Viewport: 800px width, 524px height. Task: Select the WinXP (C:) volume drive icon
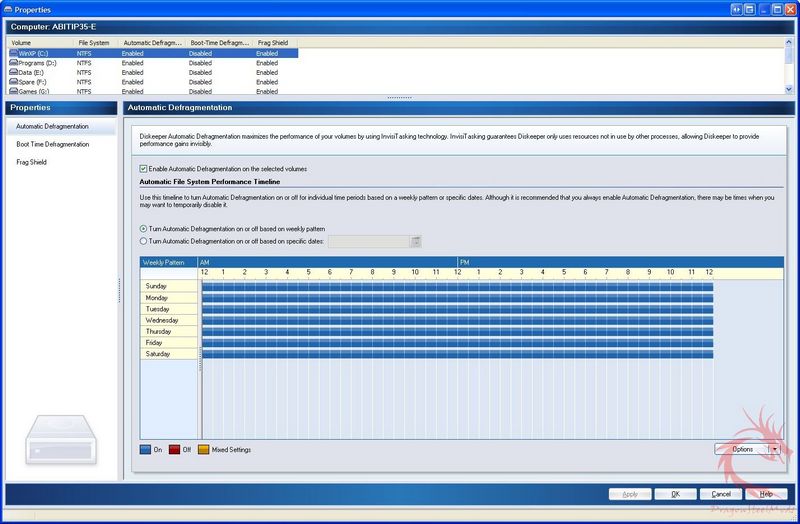point(12,53)
